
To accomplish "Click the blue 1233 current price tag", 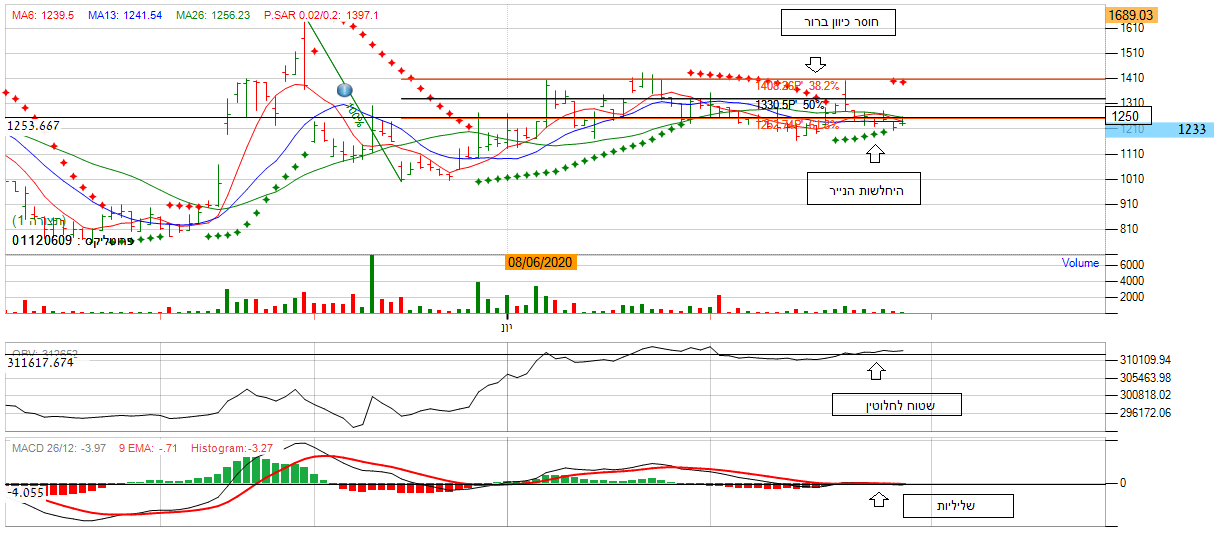I will 1189,129.
